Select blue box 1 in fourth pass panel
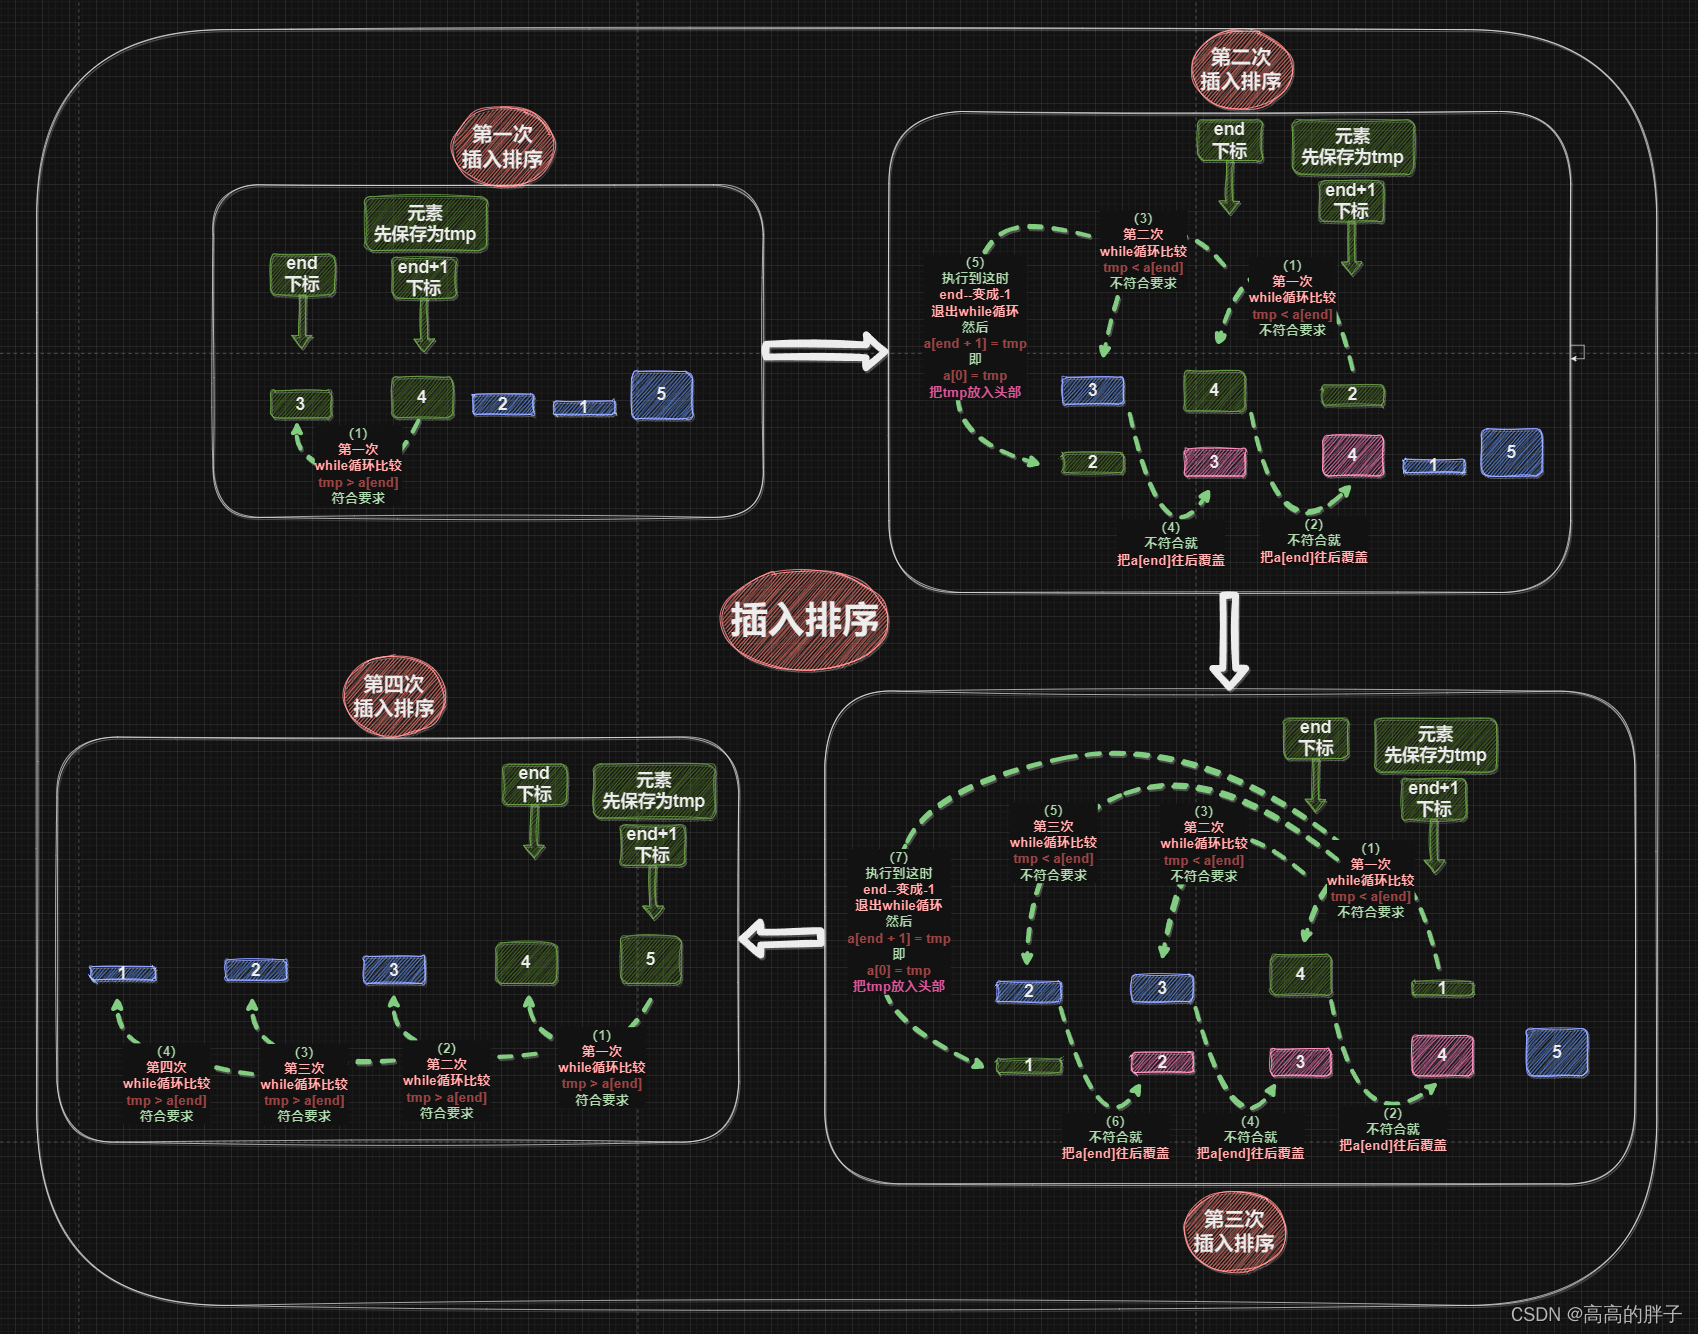 coord(123,974)
